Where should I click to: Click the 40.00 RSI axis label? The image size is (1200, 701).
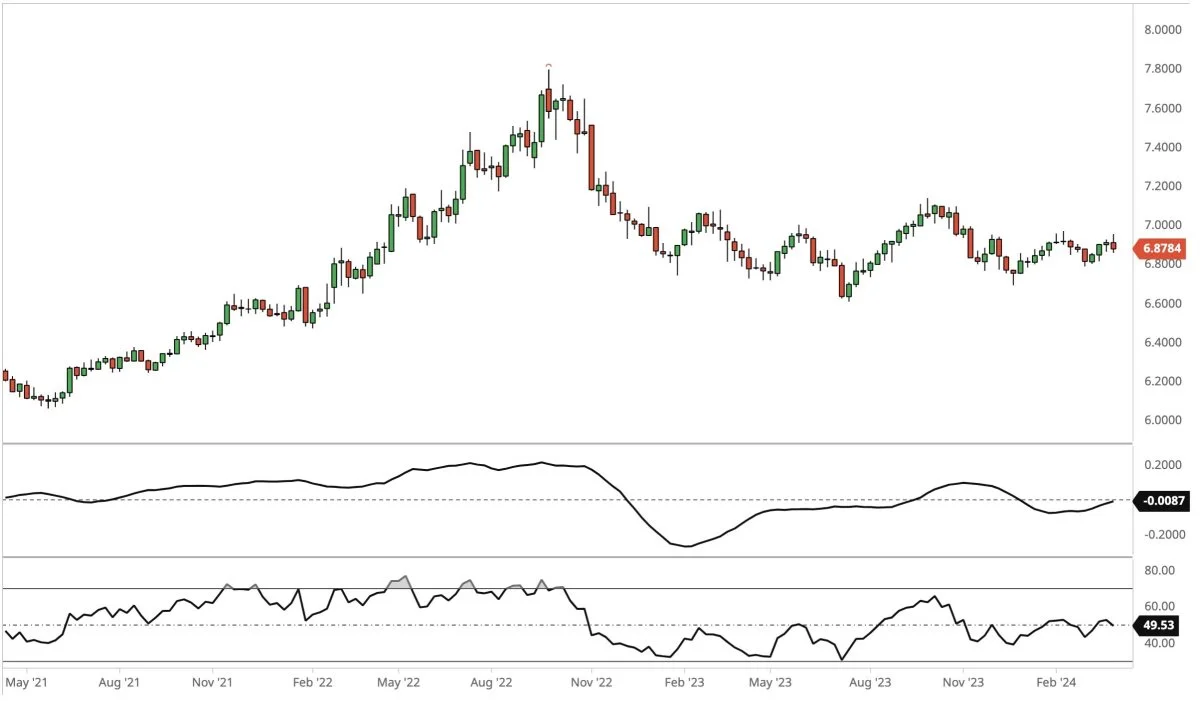[x=1160, y=644]
